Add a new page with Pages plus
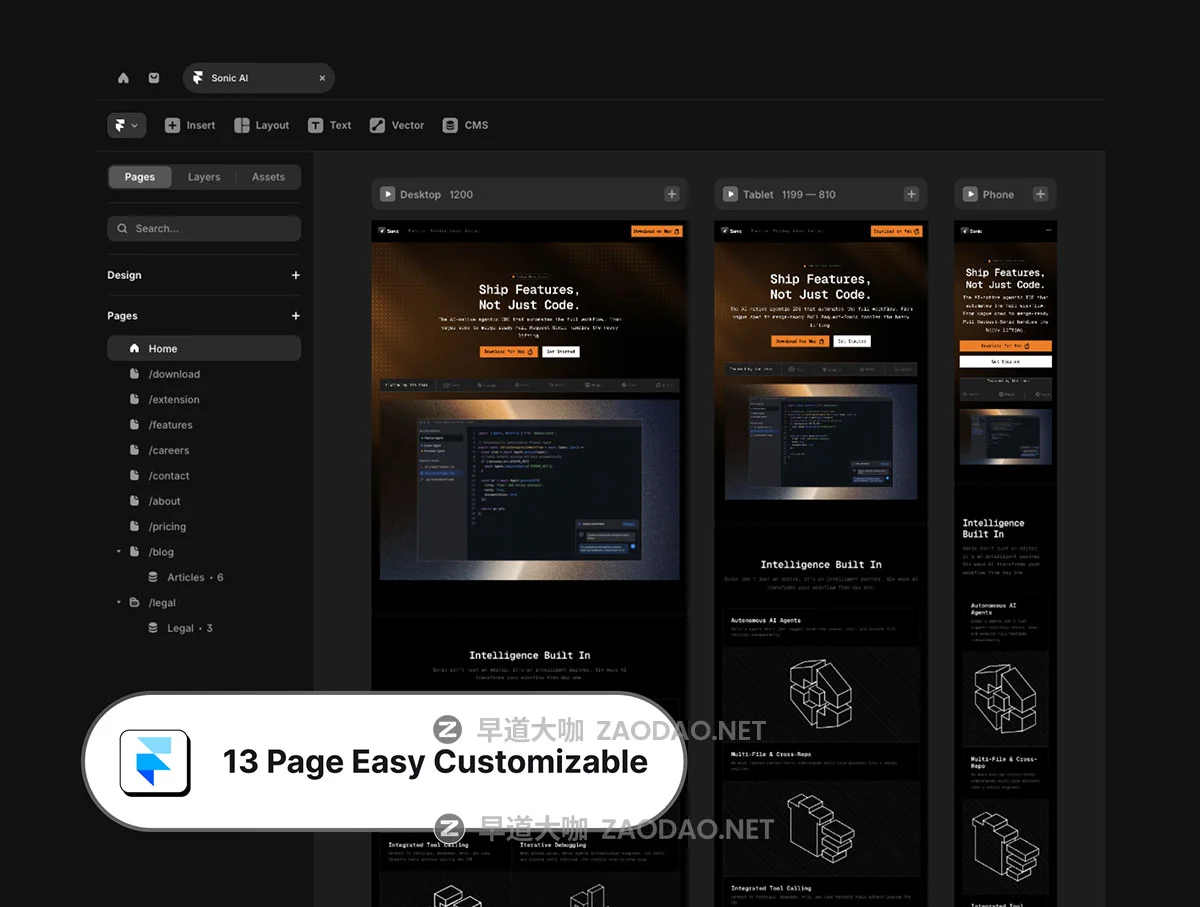This screenshot has height=907, width=1200. click(295, 316)
